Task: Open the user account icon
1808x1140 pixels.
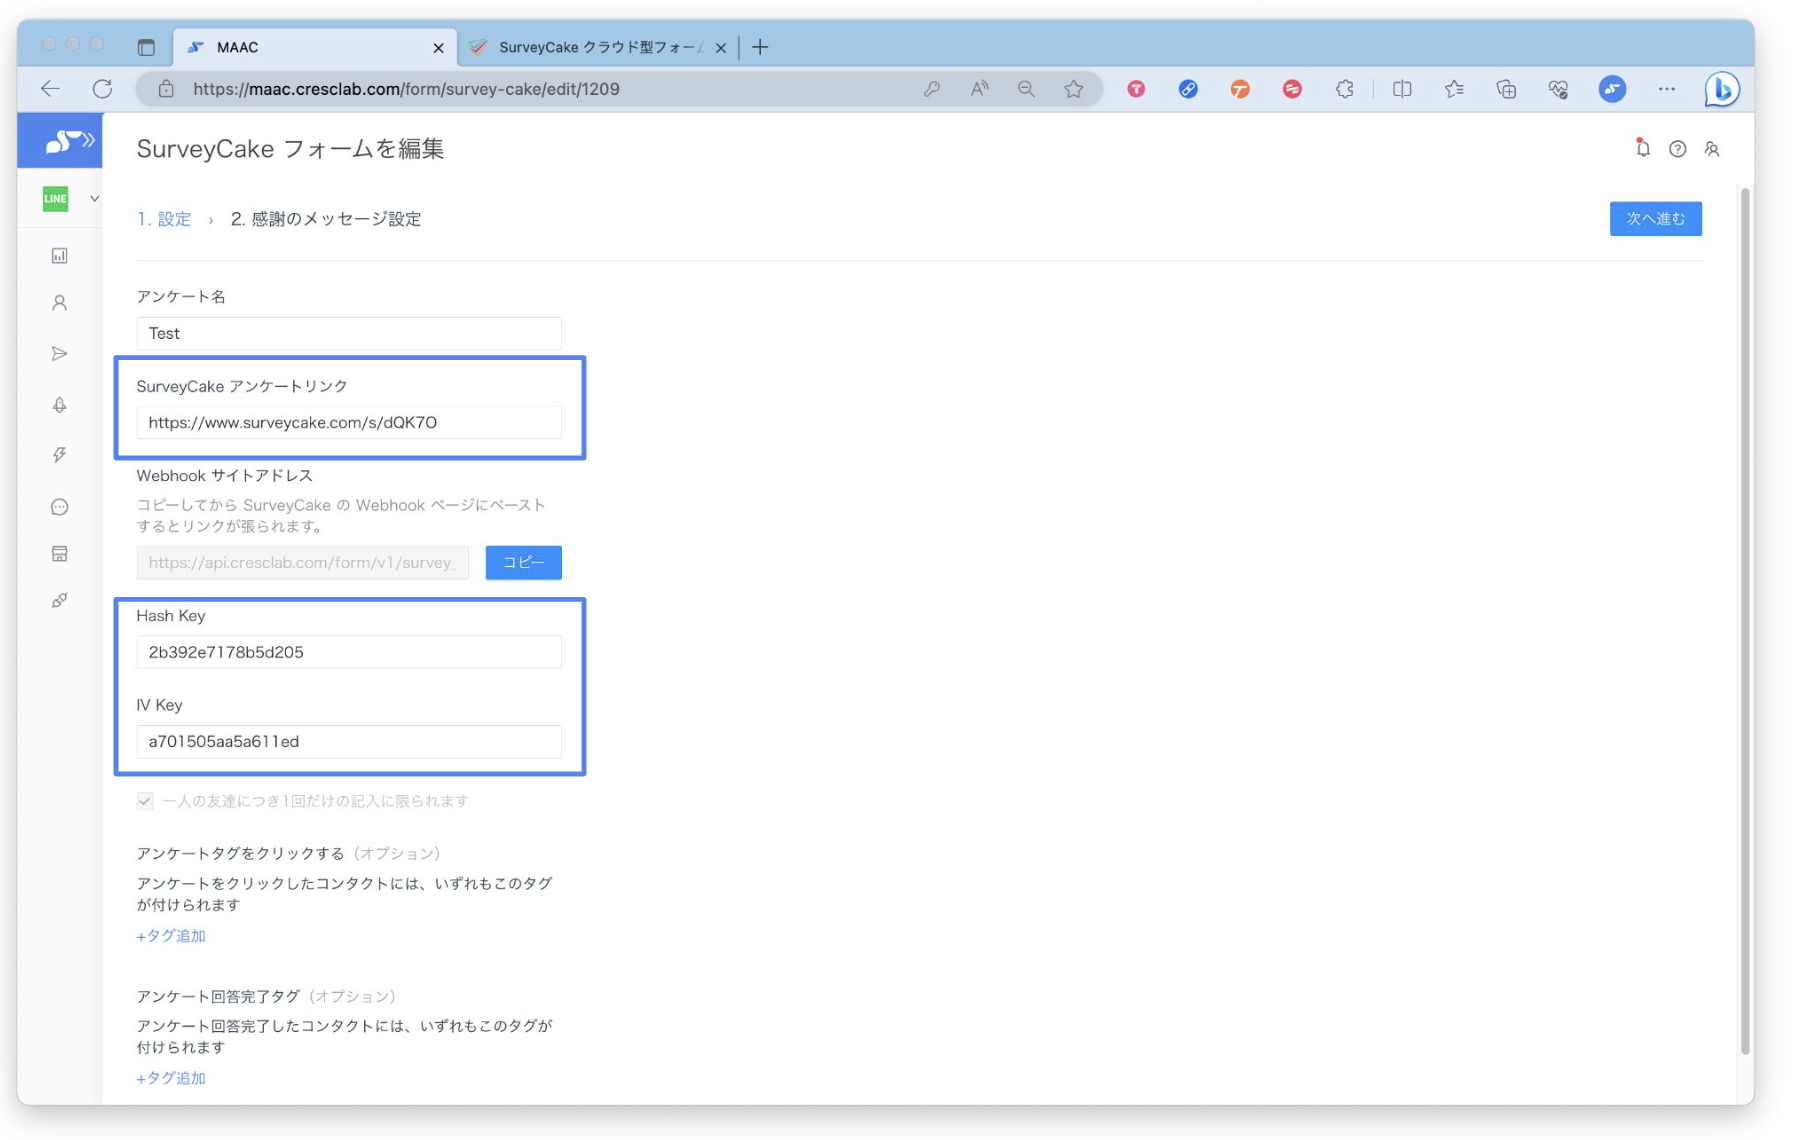Action: (x=1712, y=149)
